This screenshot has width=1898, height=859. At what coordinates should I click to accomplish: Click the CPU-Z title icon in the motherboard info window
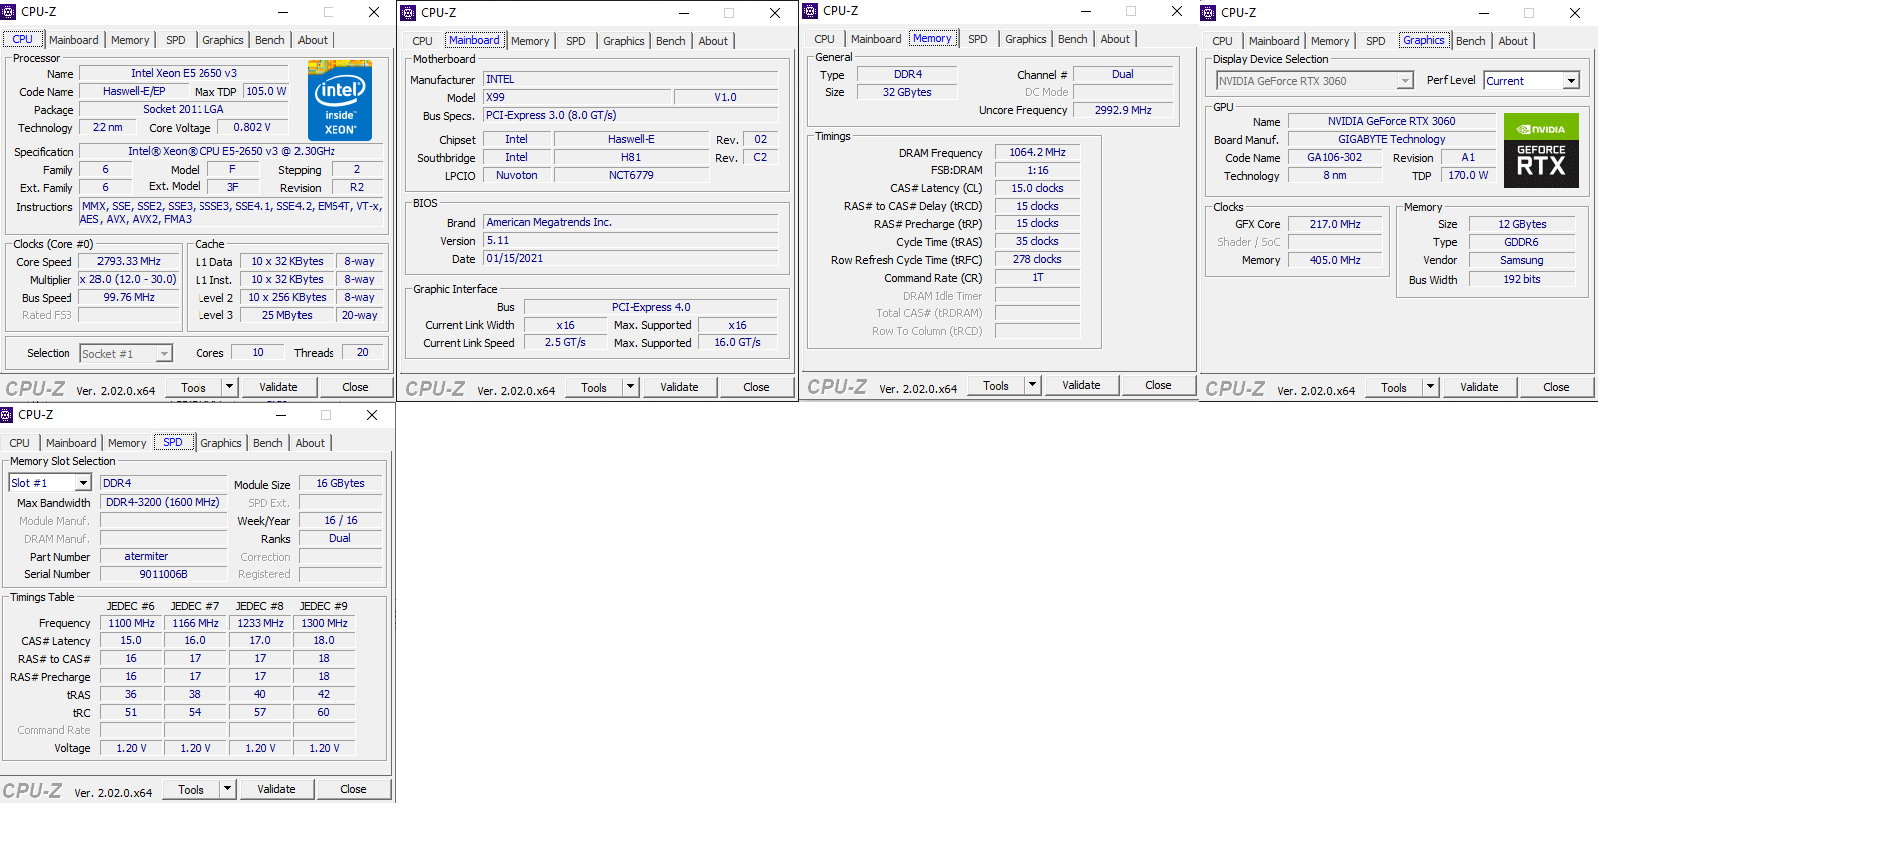point(408,13)
